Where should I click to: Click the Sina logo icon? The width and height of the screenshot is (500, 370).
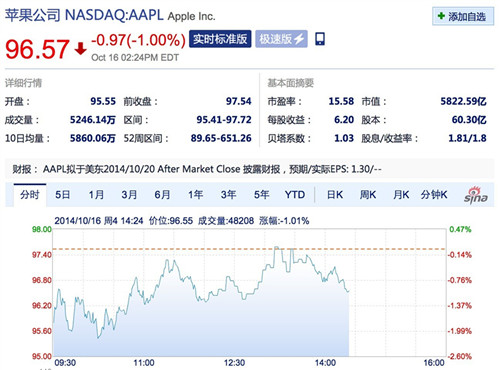tap(476, 195)
